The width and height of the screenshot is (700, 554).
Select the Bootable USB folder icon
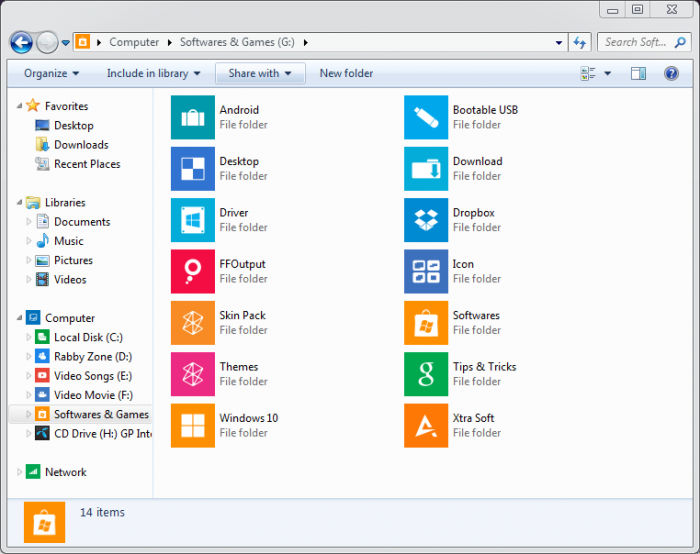click(425, 118)
